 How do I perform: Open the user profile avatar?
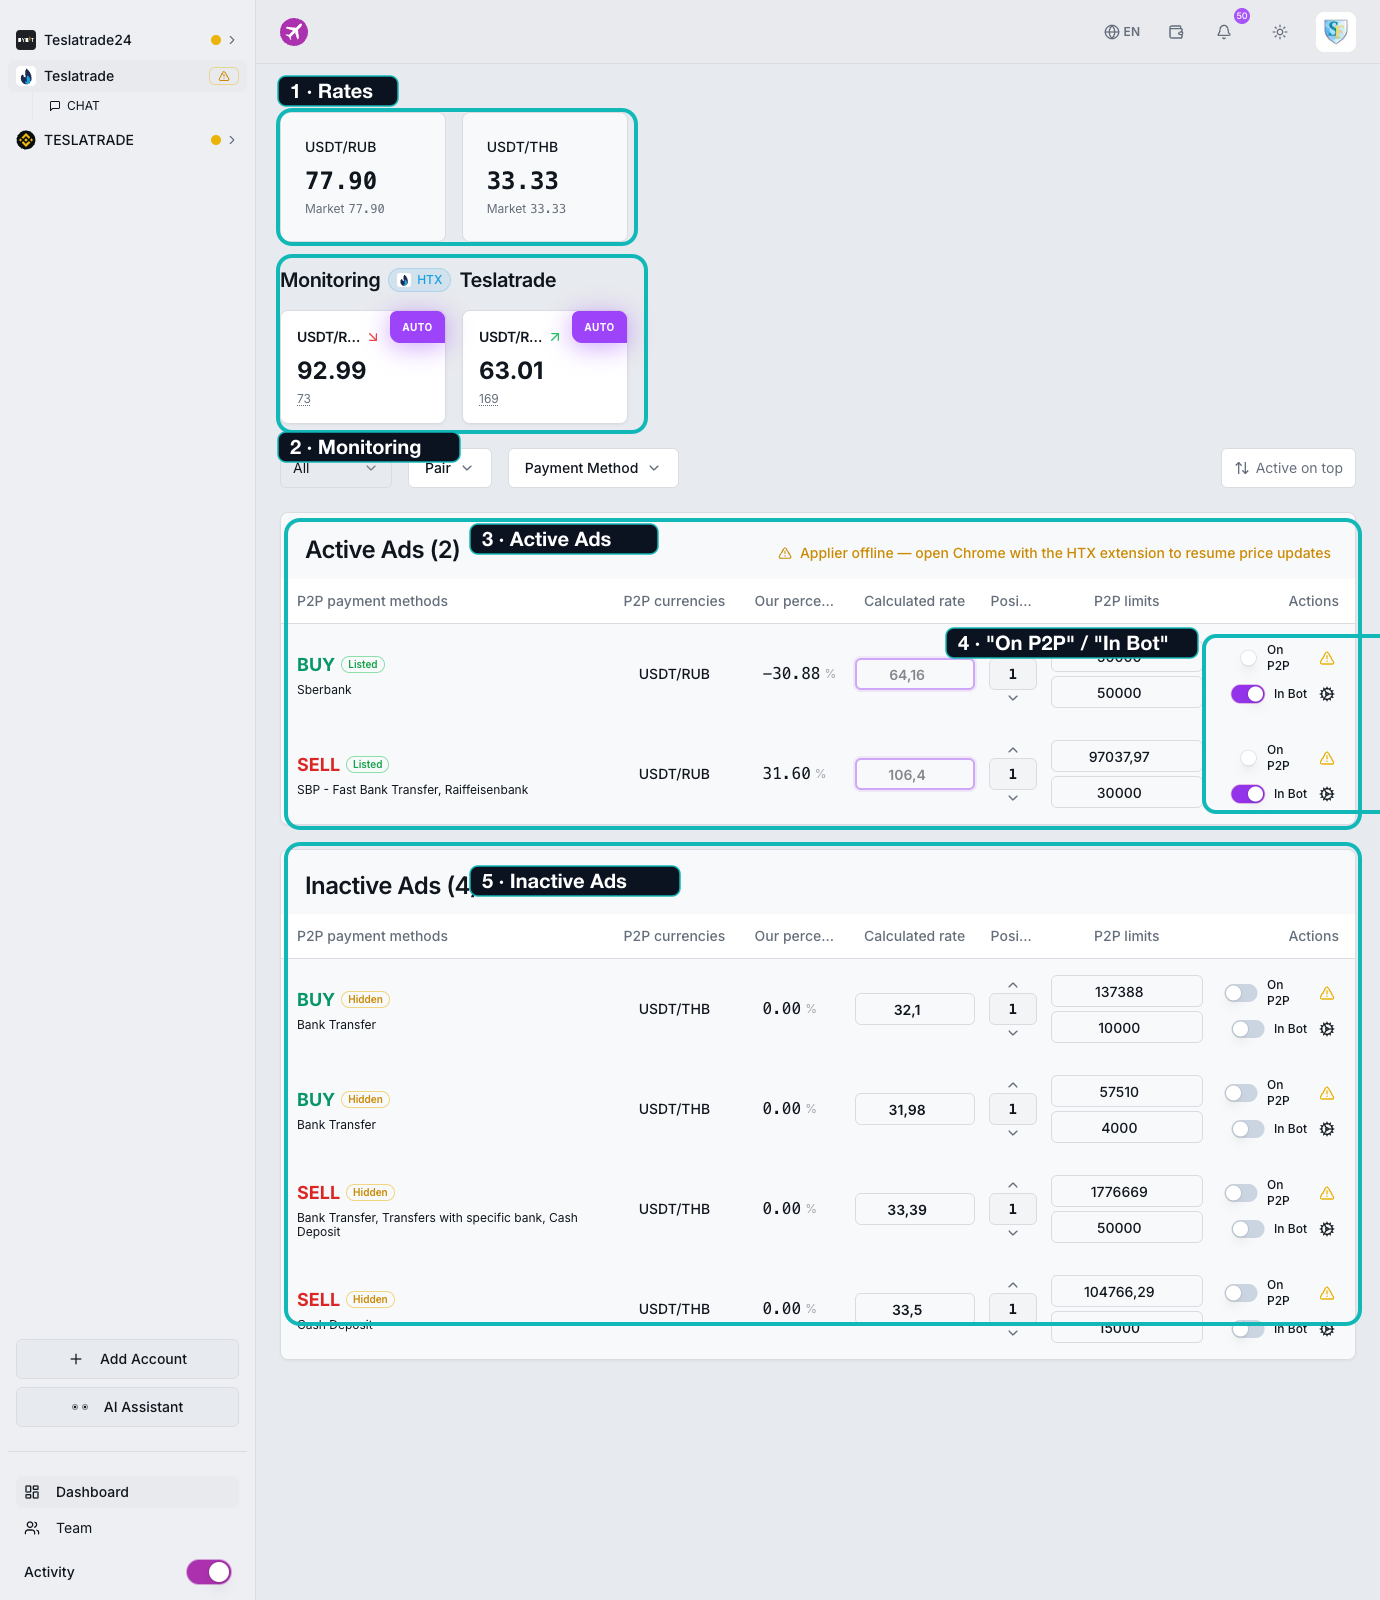coord(1336,32)
